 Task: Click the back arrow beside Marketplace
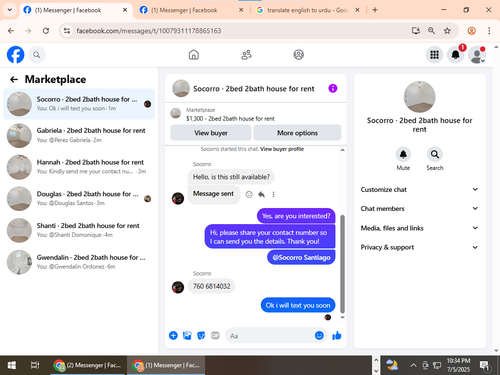[x=14, y=79]
